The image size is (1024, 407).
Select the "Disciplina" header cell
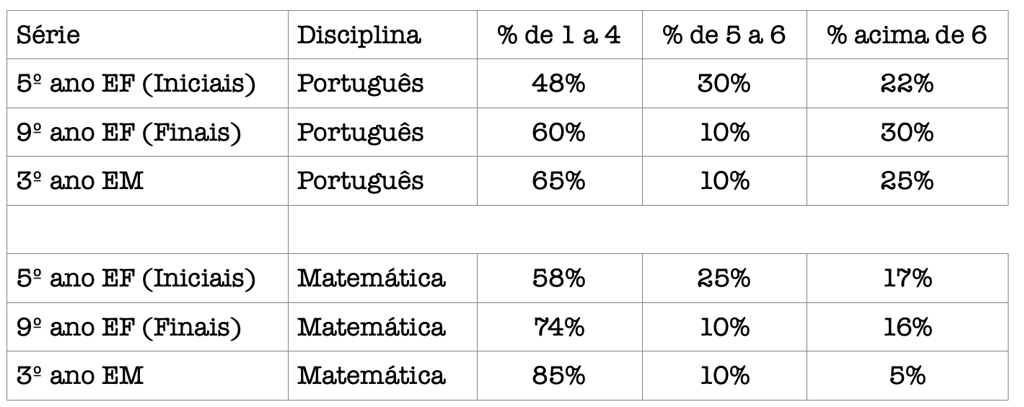pos(359,36)
